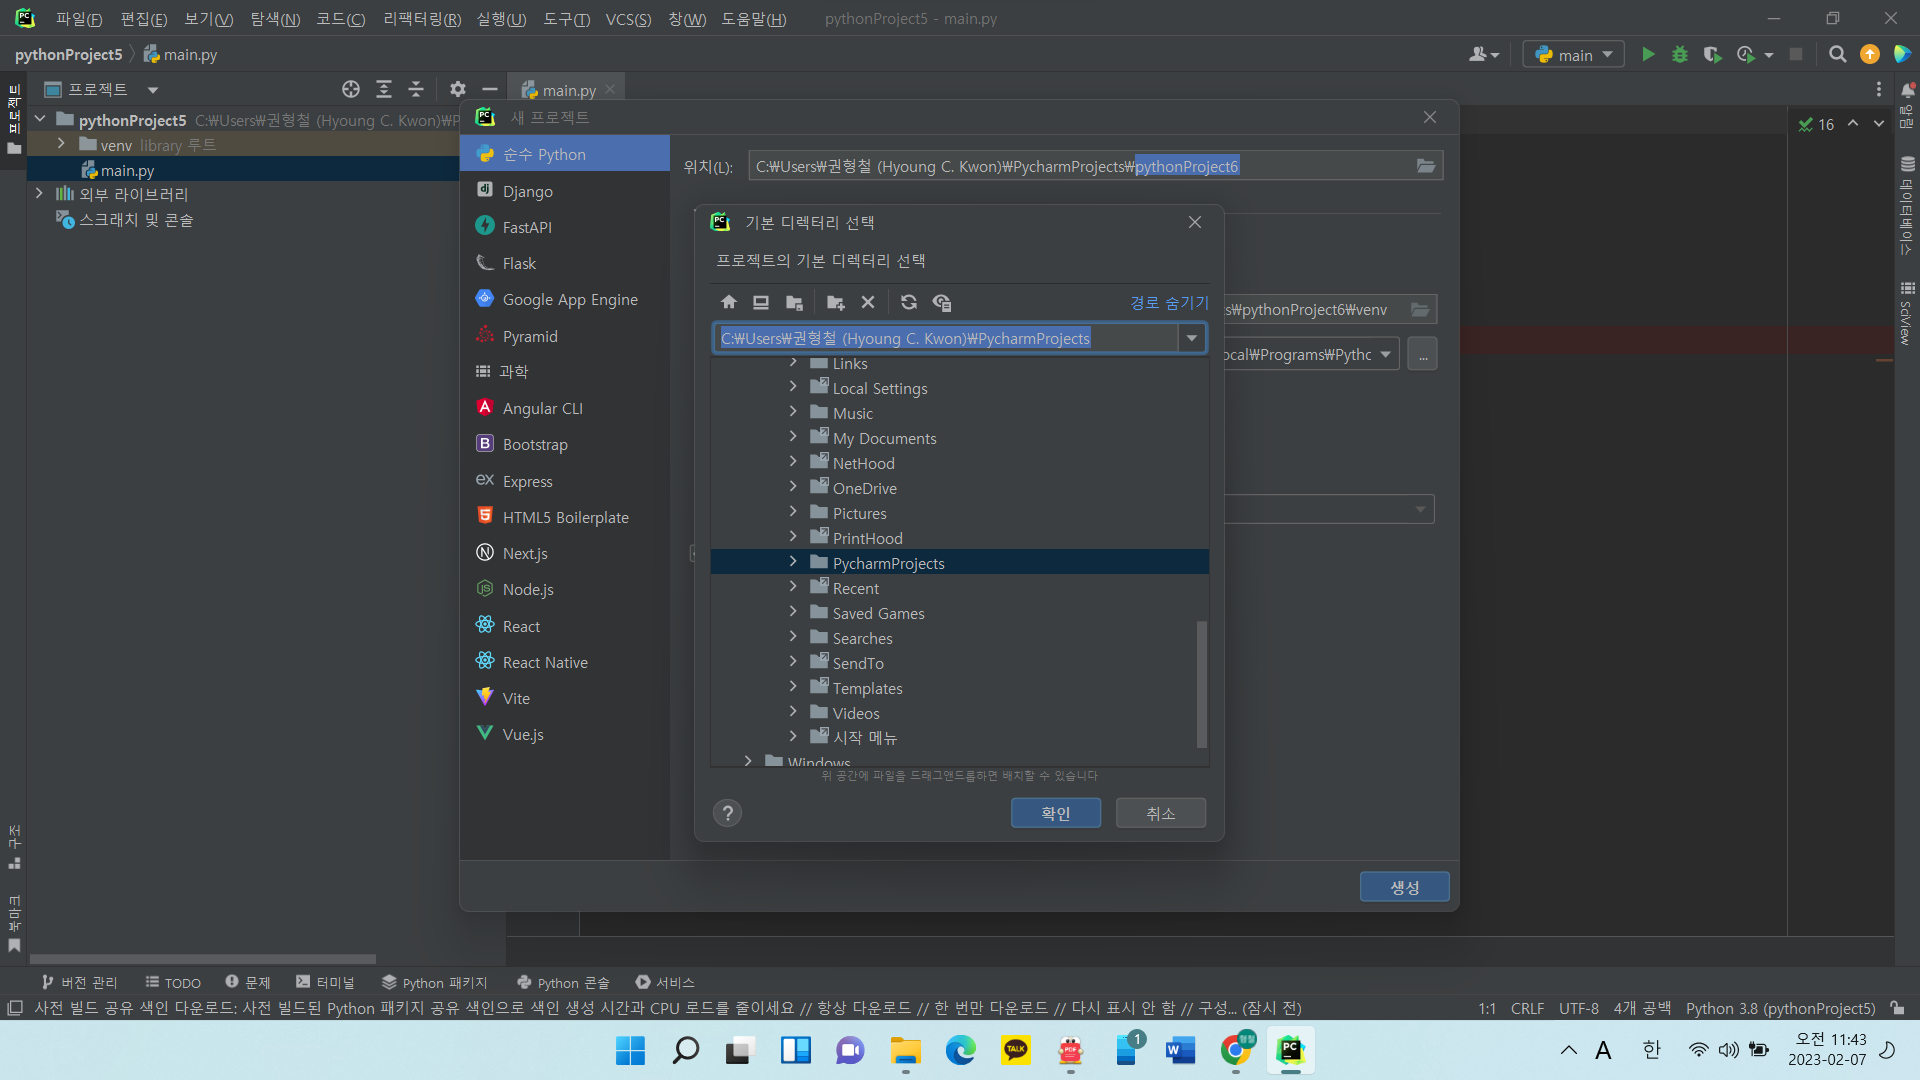Image resolution: width=1920 pixels, height=1080 pixels.
Task: Expand the OneDrive folder
Action: pyautogui.click(x=793, y=487)
